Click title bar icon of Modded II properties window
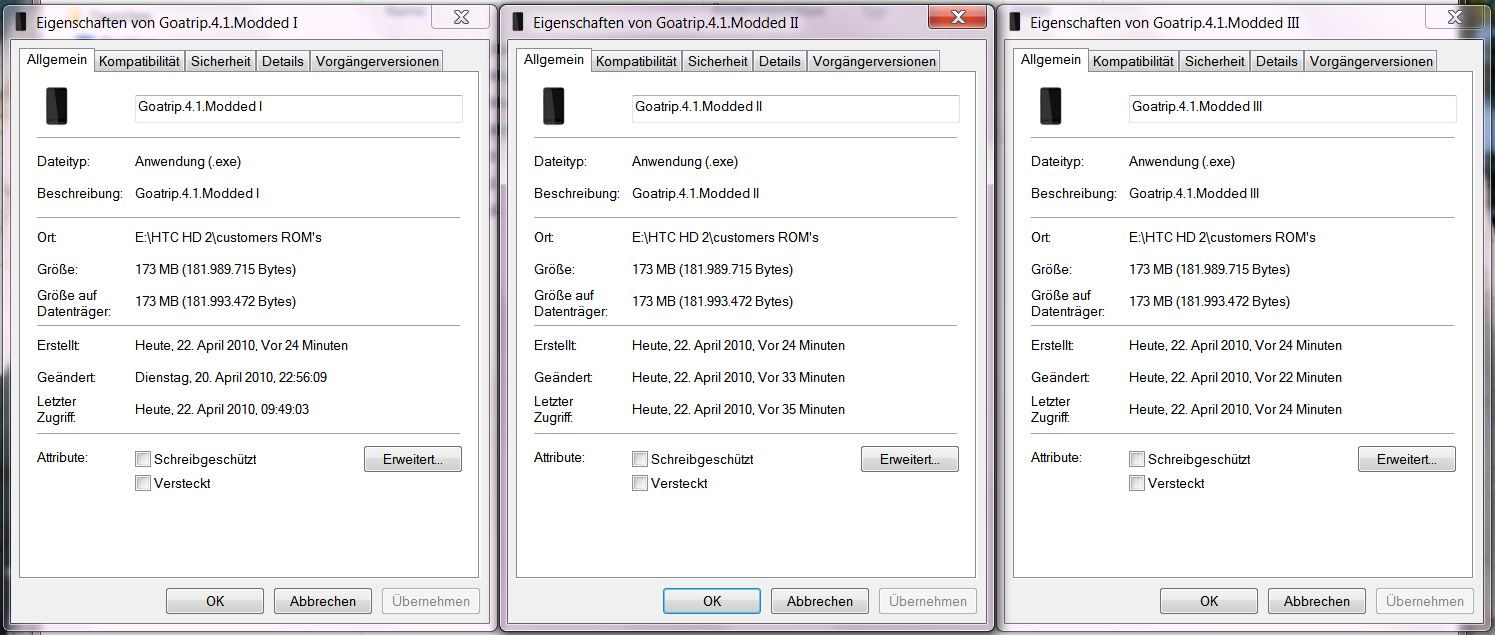 pyautogui.click(x=517, y=21)
